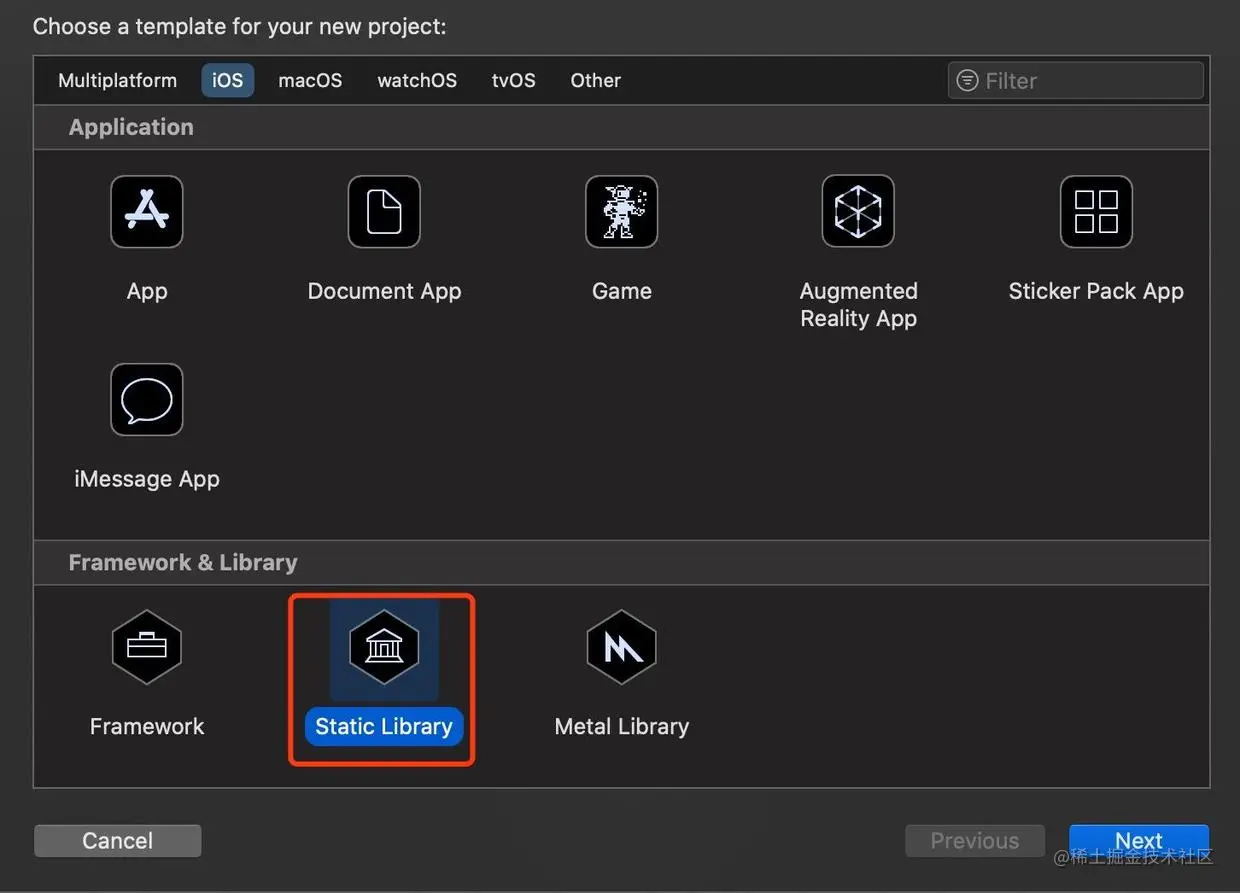Choose the iMessage App template icon
Image resolution: width=1240 pixels, height=893 pixels.
click(147, 399)
